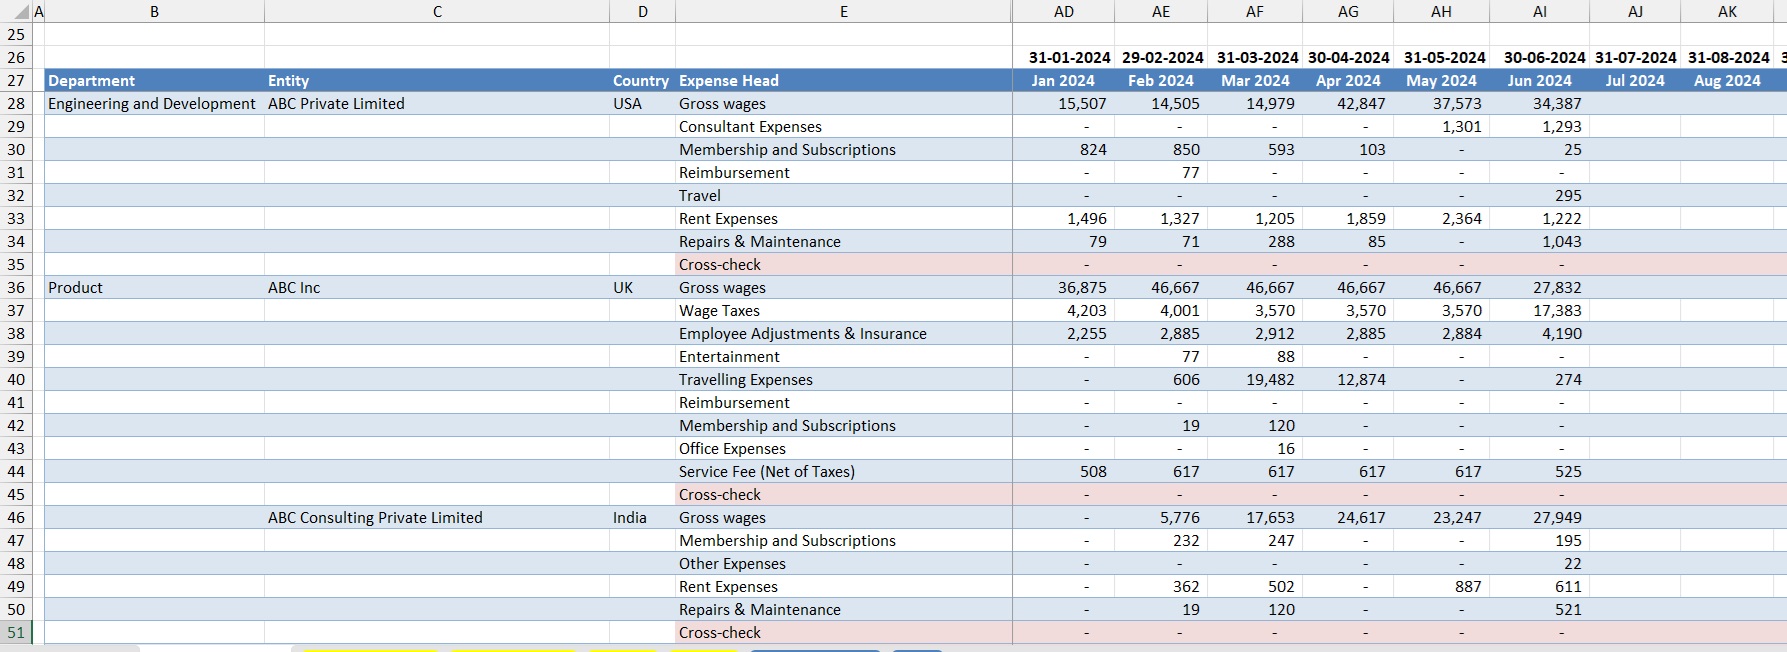Screen dimensions: 1787x652
Task: Select column E header
Action: [843, 12]
